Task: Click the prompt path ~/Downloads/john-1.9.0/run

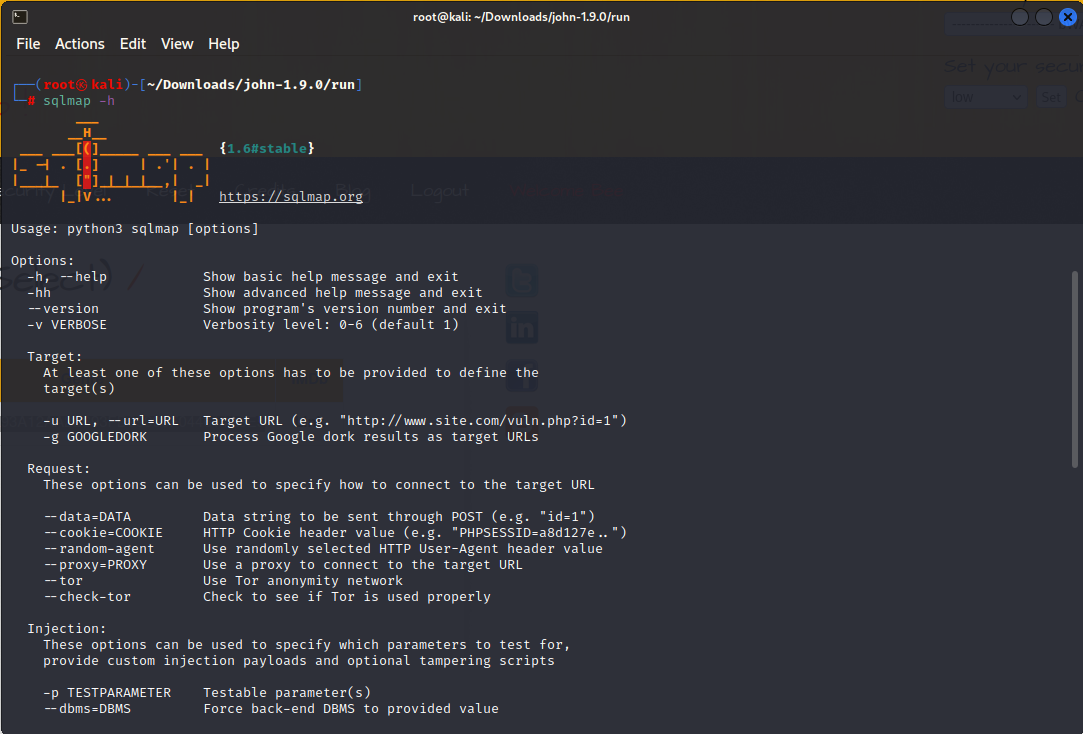Action: [251, 84]
